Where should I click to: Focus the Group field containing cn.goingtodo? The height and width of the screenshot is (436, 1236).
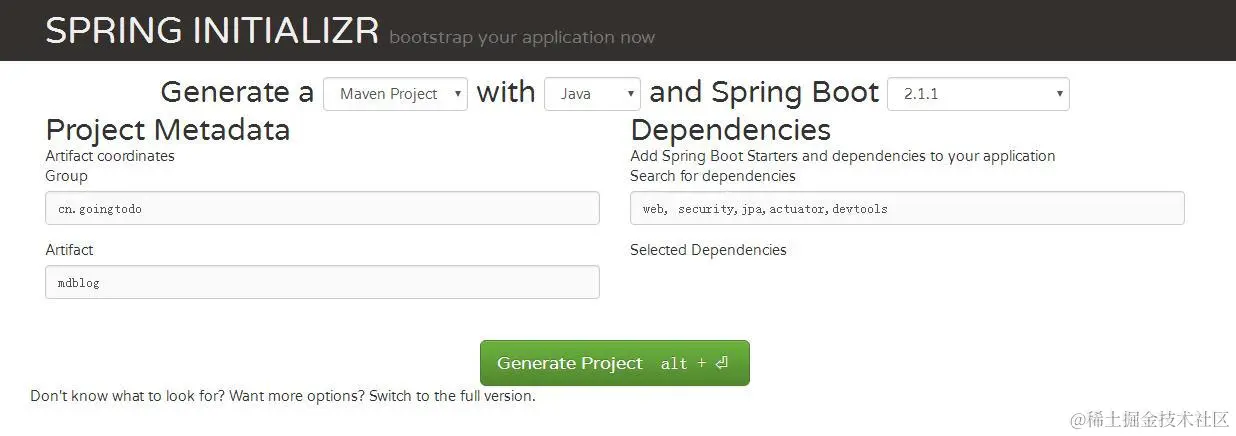point(322,208)
